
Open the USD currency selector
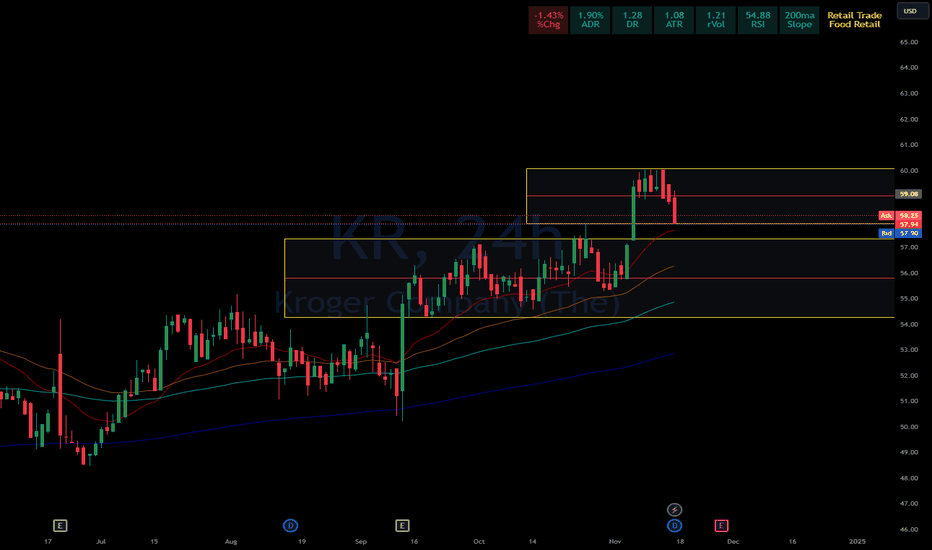point(910,11)
